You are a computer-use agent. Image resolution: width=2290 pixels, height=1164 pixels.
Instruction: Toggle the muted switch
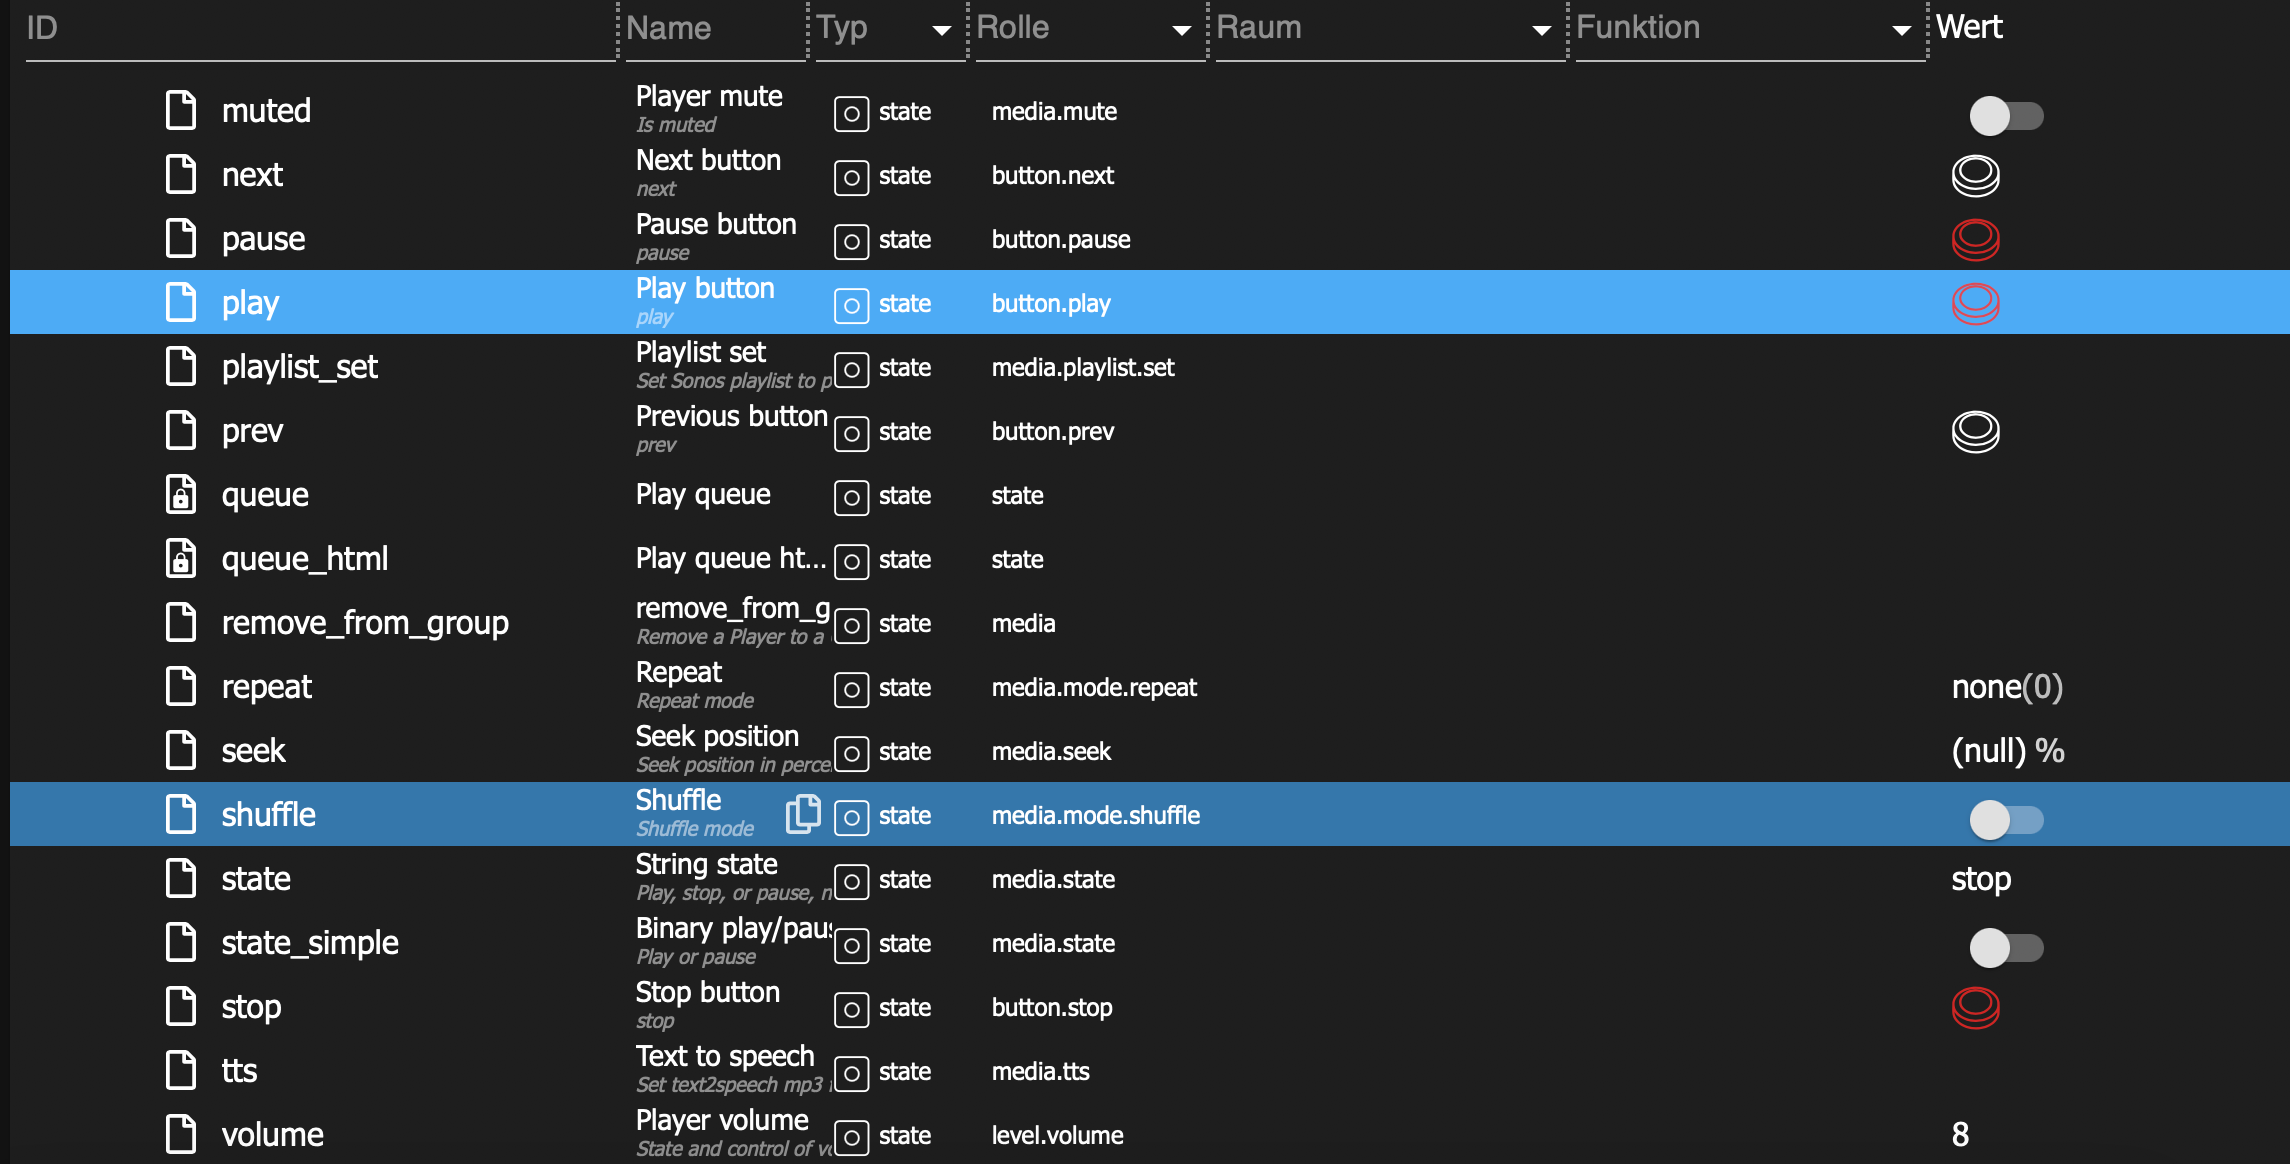coord(2005,116)
